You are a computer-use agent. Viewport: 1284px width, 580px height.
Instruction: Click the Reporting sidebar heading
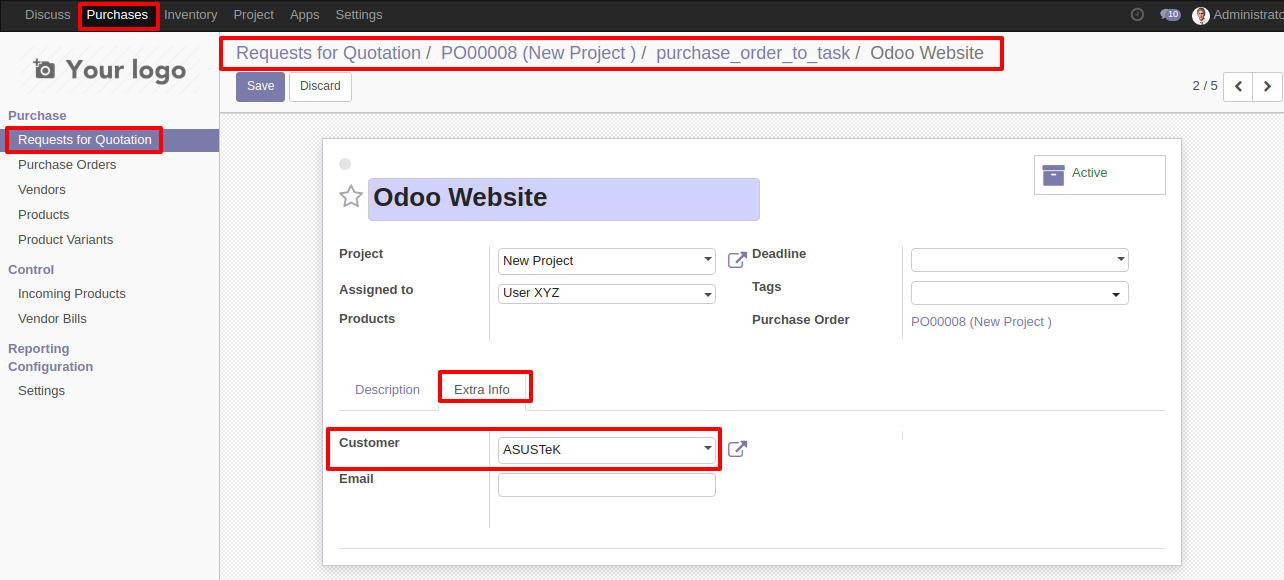coord(39,349)
